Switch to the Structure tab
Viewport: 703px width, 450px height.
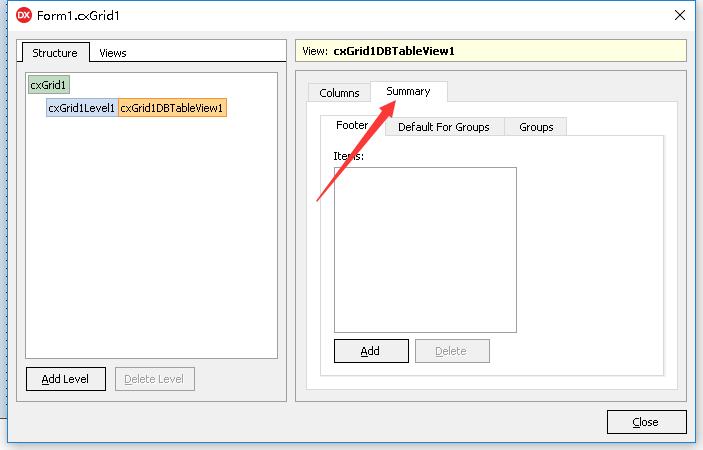pos(54,53)
